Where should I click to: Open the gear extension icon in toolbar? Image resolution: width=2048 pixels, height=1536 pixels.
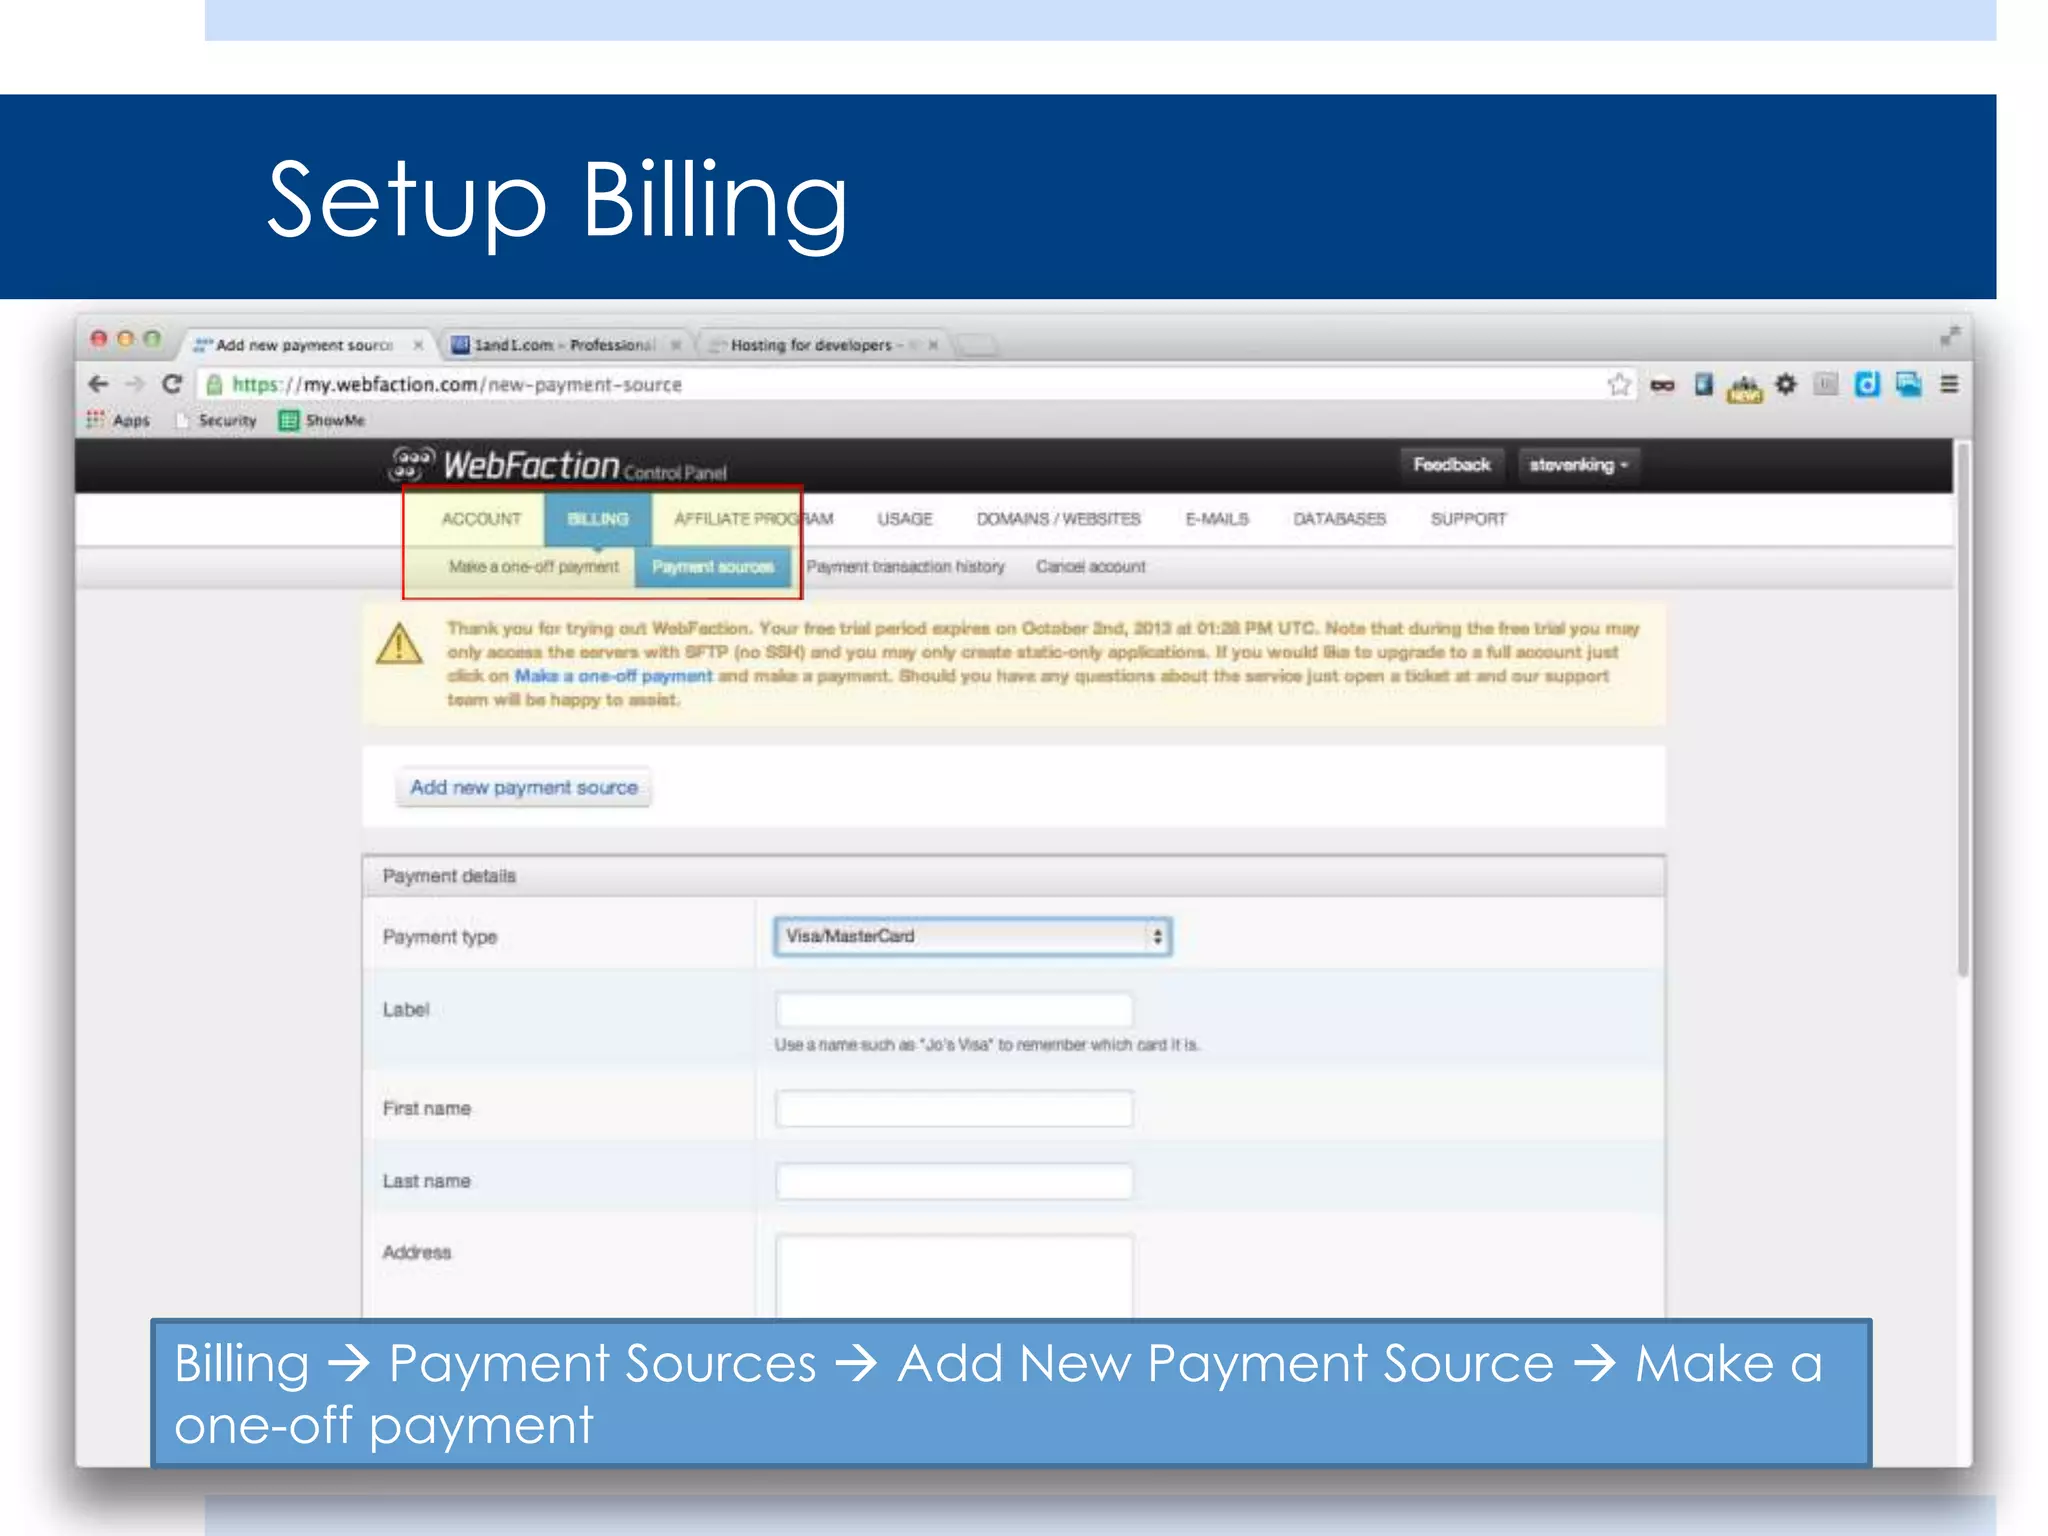tap(1786, 384)
